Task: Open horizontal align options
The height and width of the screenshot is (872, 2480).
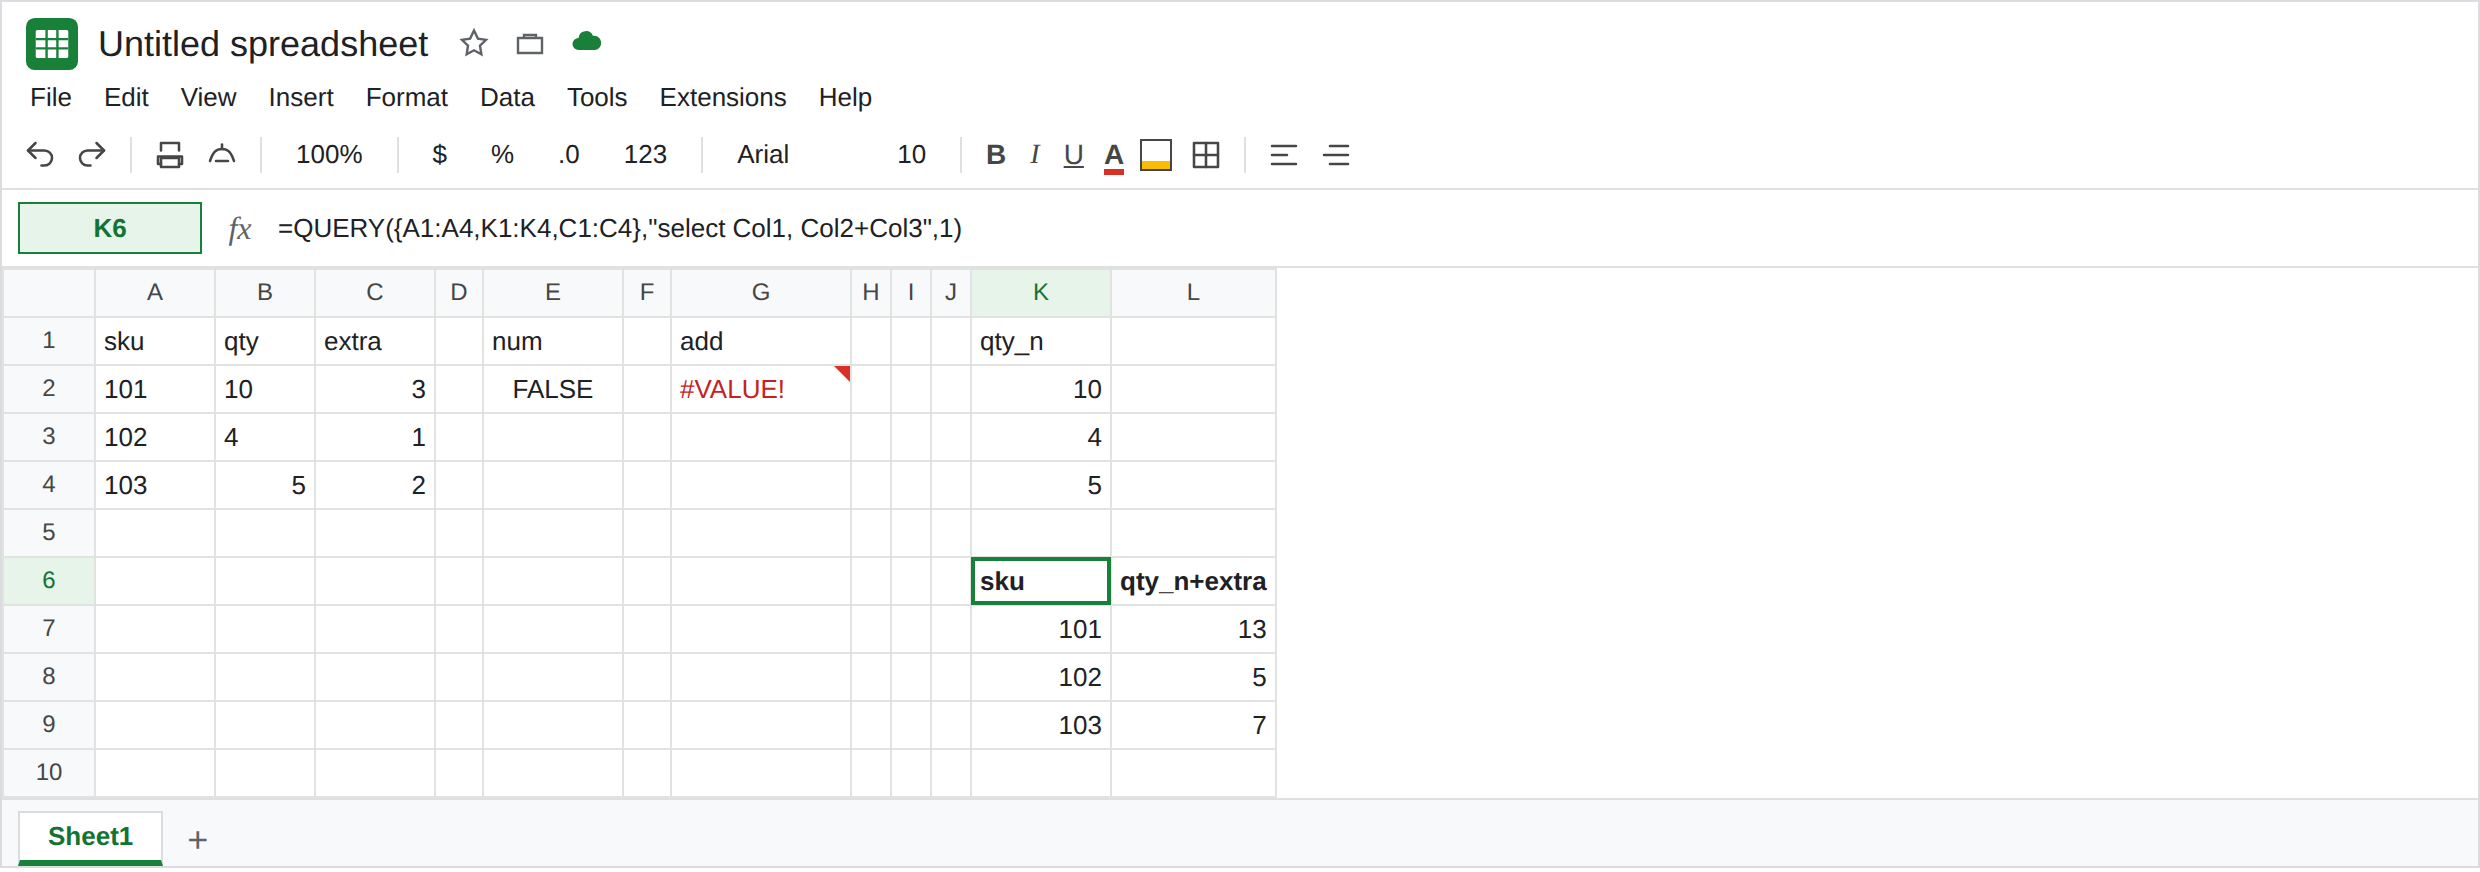Action: [1284, 155]
